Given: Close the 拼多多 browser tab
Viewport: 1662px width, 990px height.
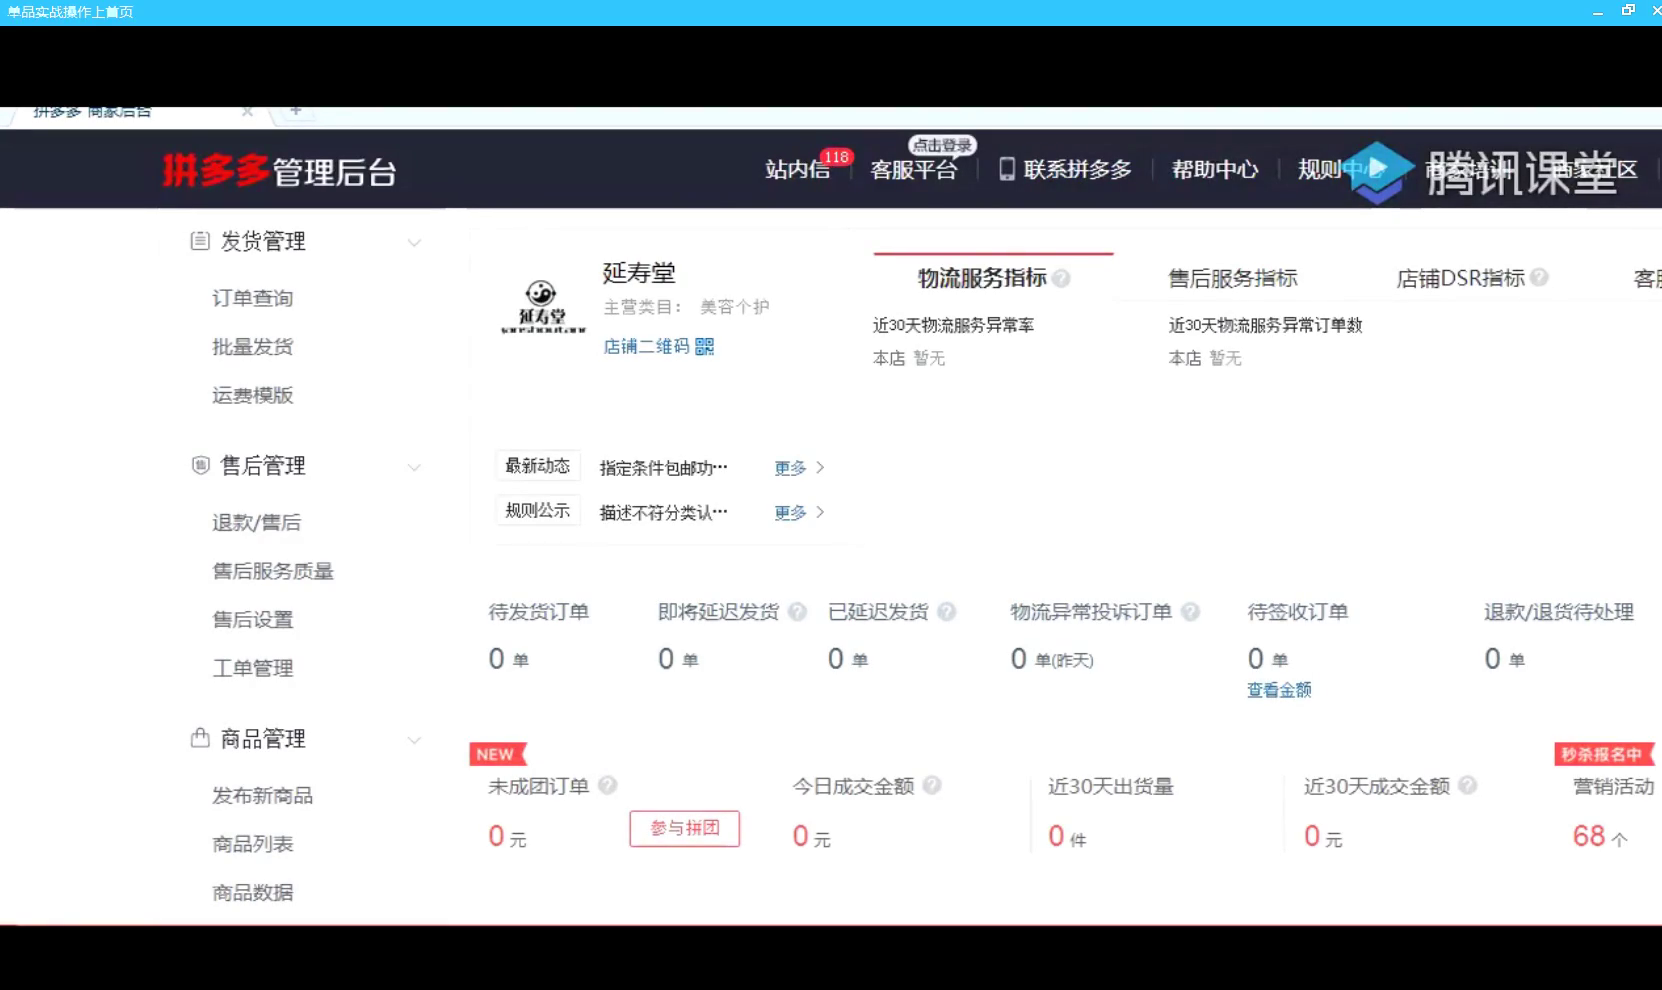Looking at the screenshot, I should click(x=247, y=111).
